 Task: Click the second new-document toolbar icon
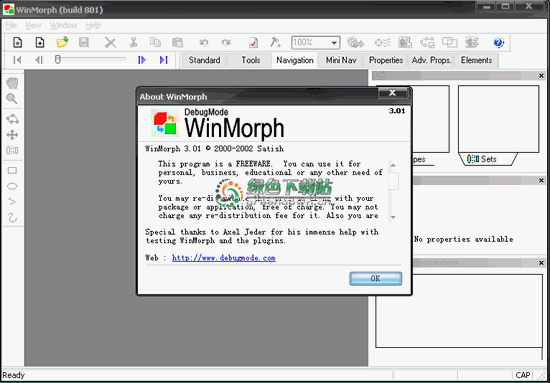(40, 42)
